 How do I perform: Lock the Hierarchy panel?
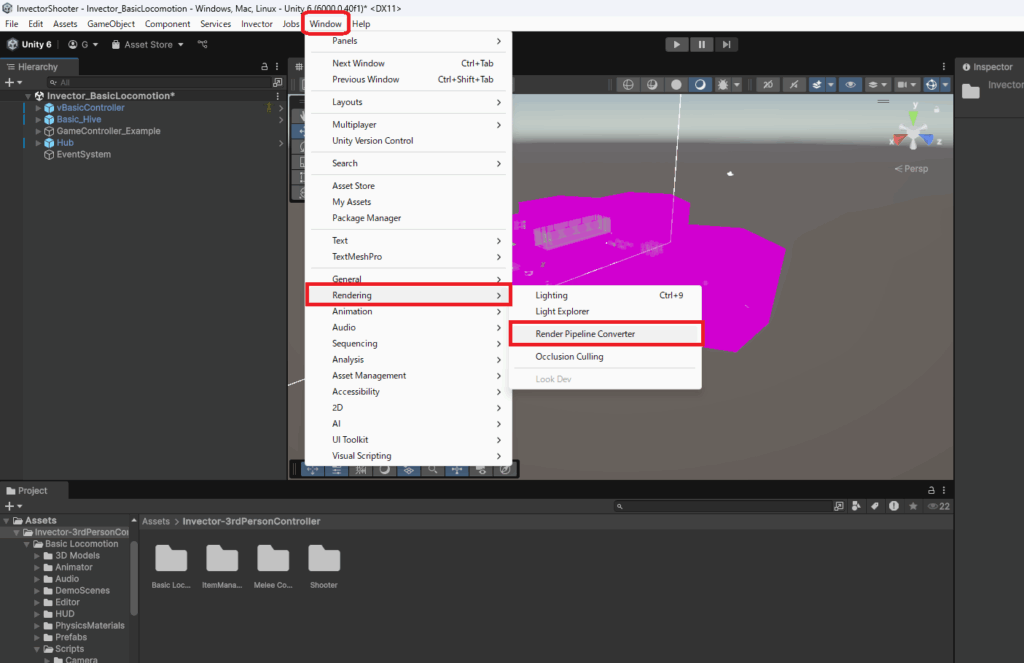pos(264,67)
